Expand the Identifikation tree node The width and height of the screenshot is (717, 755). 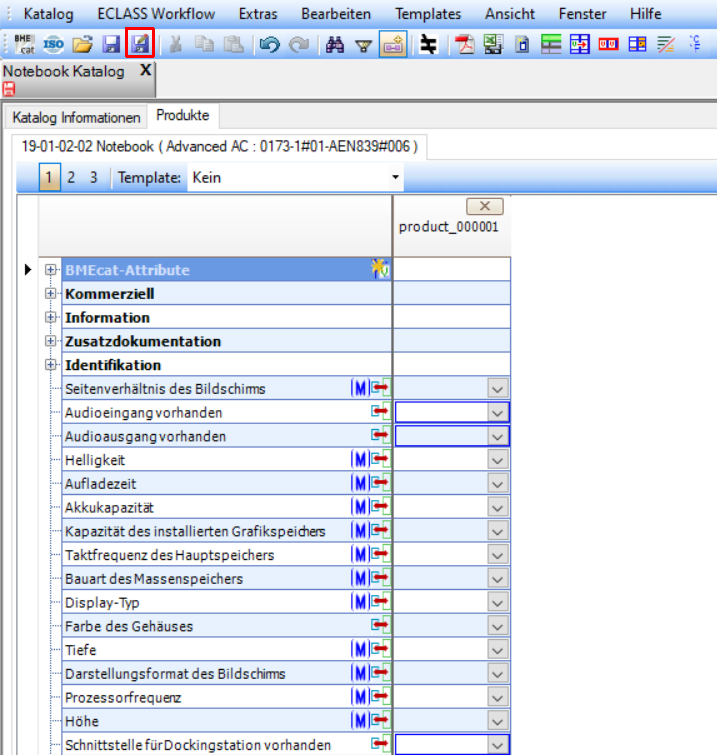coord(51,365)
